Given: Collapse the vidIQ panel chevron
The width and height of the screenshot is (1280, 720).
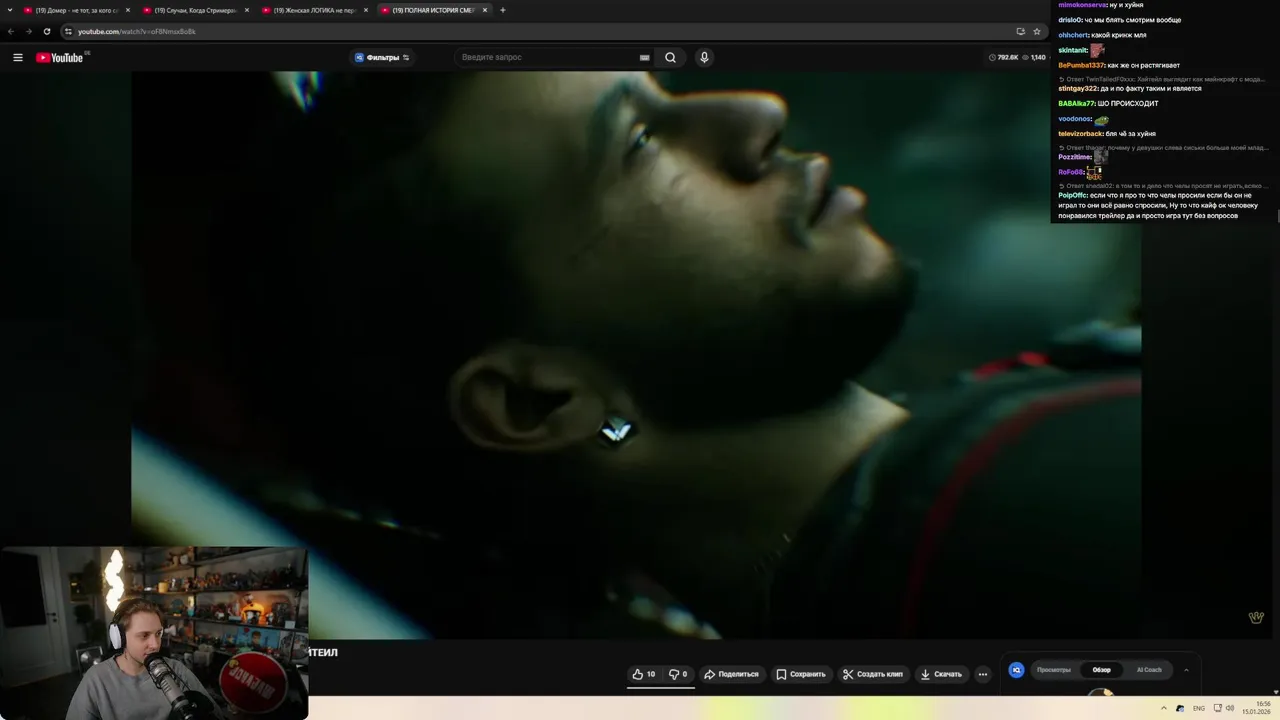Looking at the screenshot, I should (x=1186, y=670).
